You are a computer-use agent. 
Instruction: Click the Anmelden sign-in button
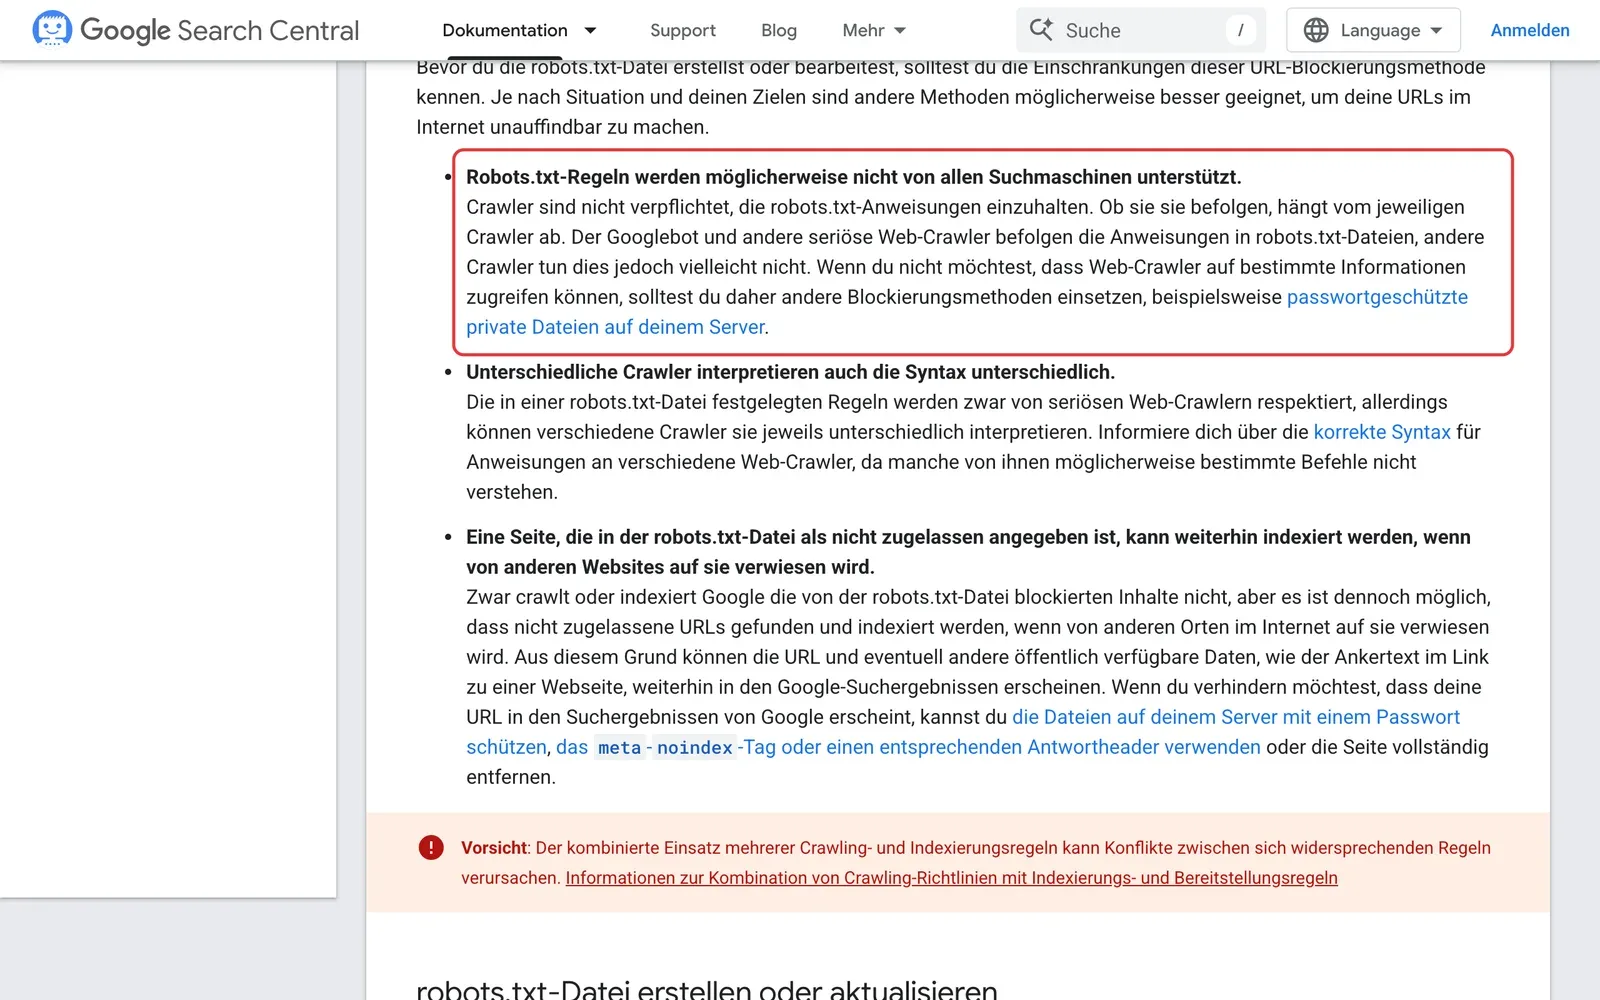(x=1530, y=30)
